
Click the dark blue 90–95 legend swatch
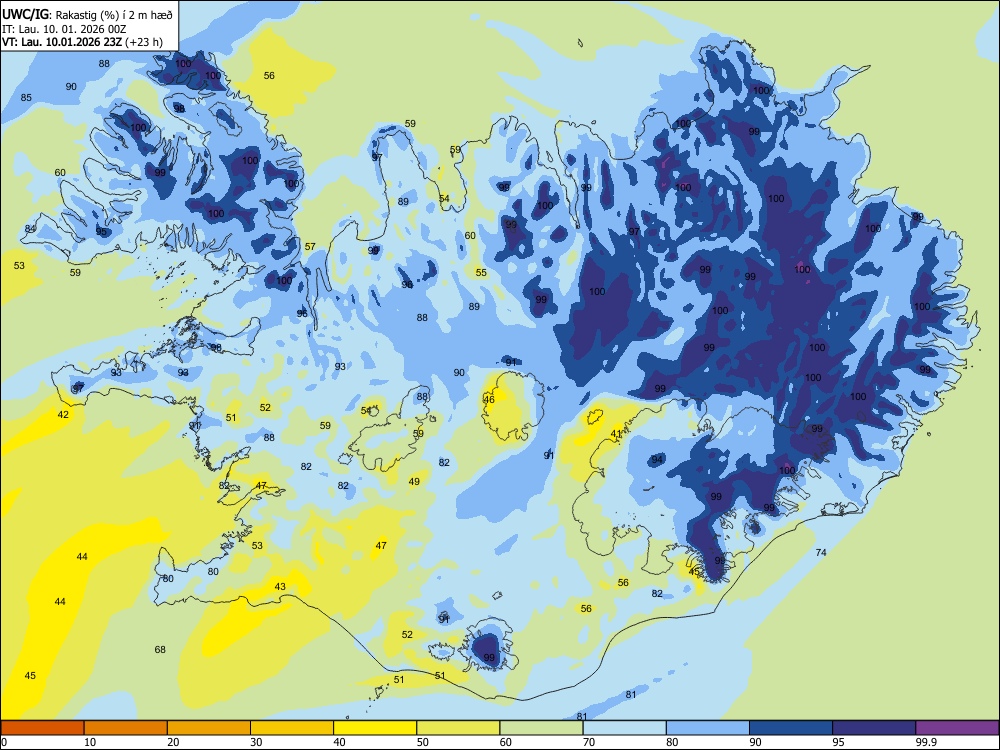(x=791, y=728)
